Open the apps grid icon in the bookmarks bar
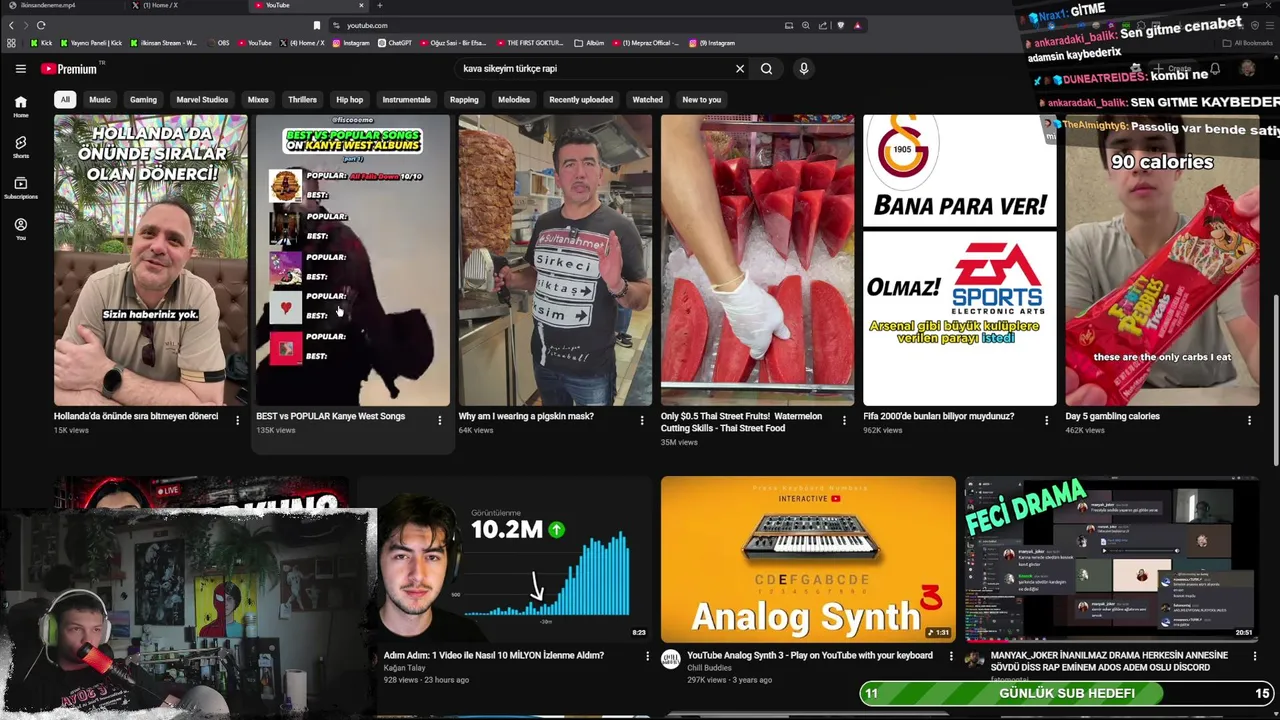This screenshot has height=720, width=1280. 11,43
